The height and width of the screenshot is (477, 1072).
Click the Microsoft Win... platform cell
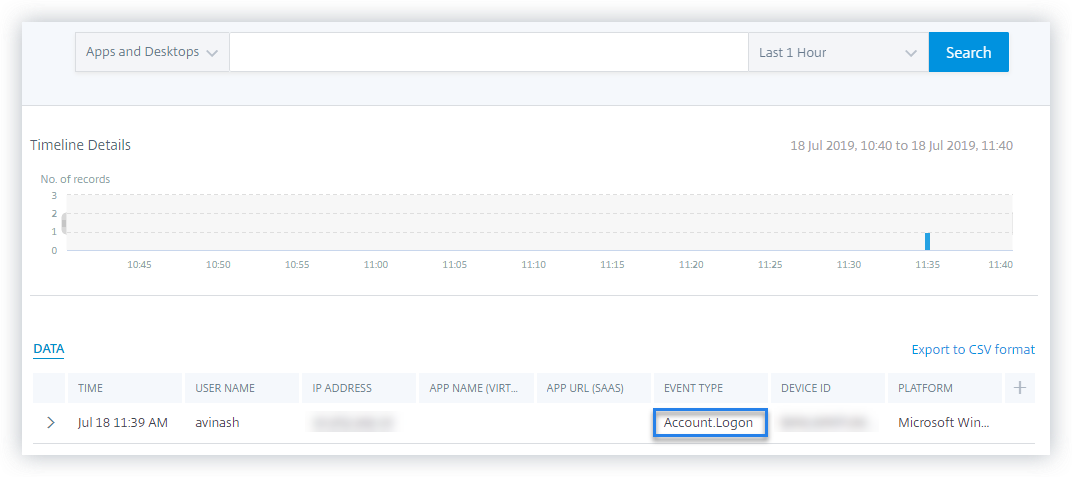[943, 423]
